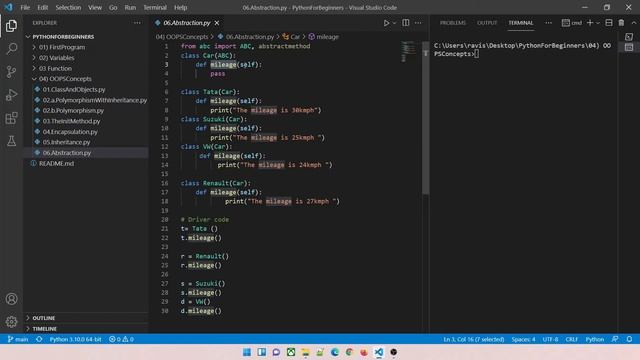The image size is (640, 360).
Task: Open editor More Actions ellipsis
Action: click(418, 23)
